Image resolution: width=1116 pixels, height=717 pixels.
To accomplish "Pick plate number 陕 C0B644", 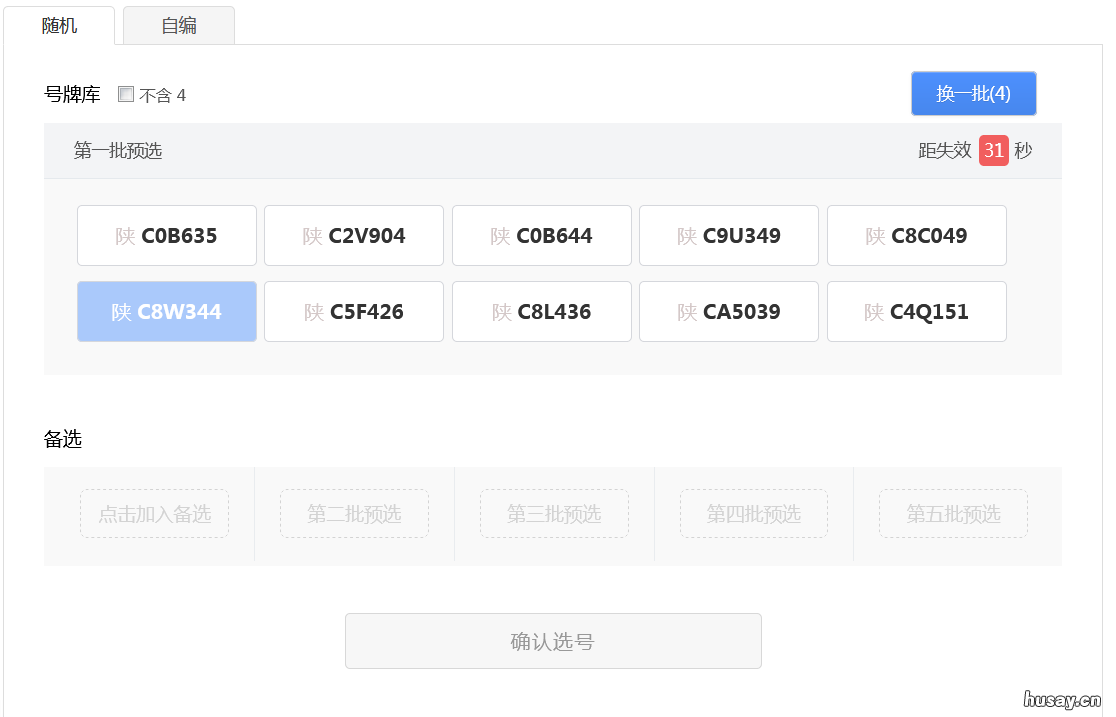I will pos(542,236).
